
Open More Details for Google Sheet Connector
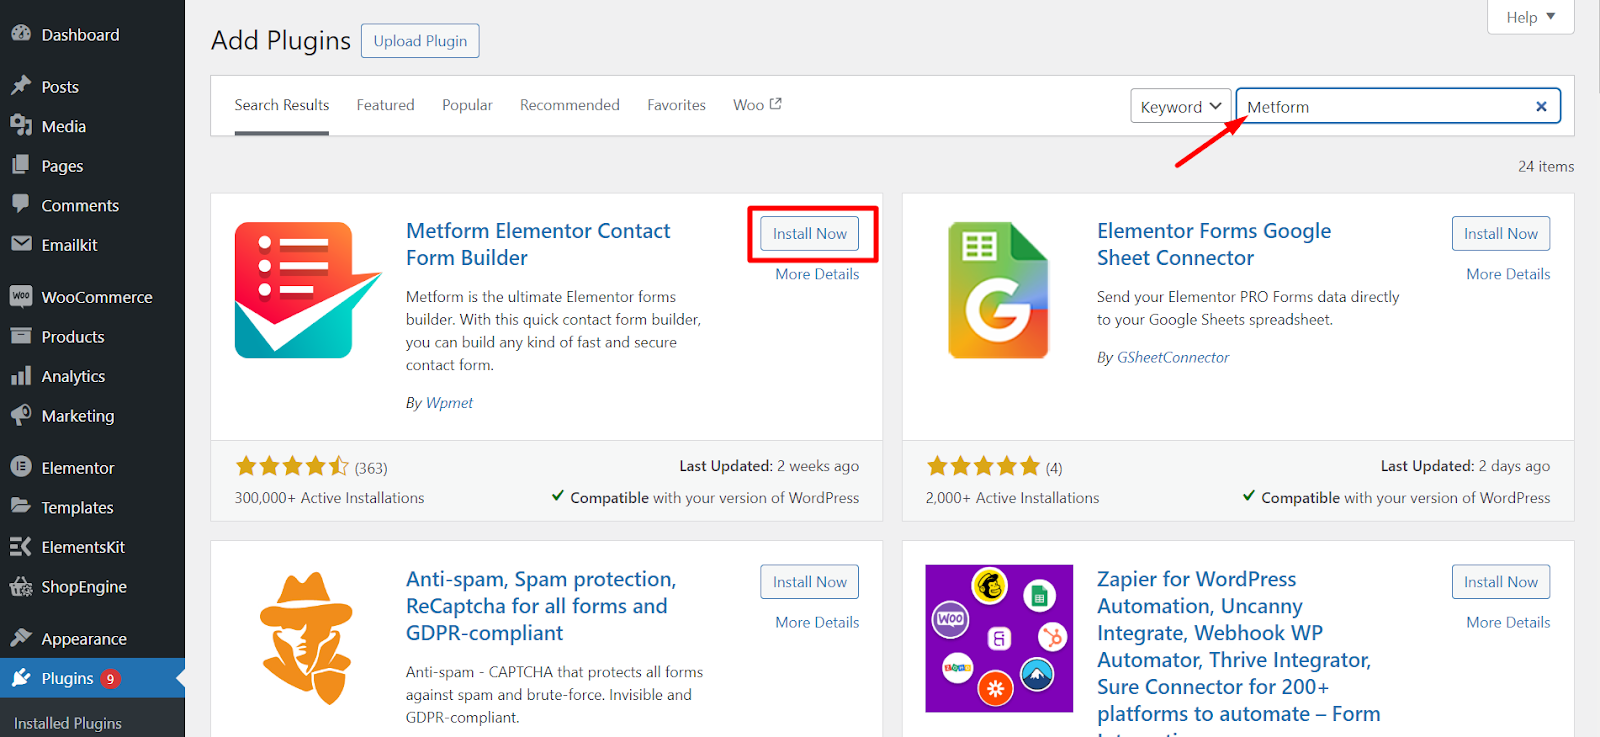[x=1508, y=274]
